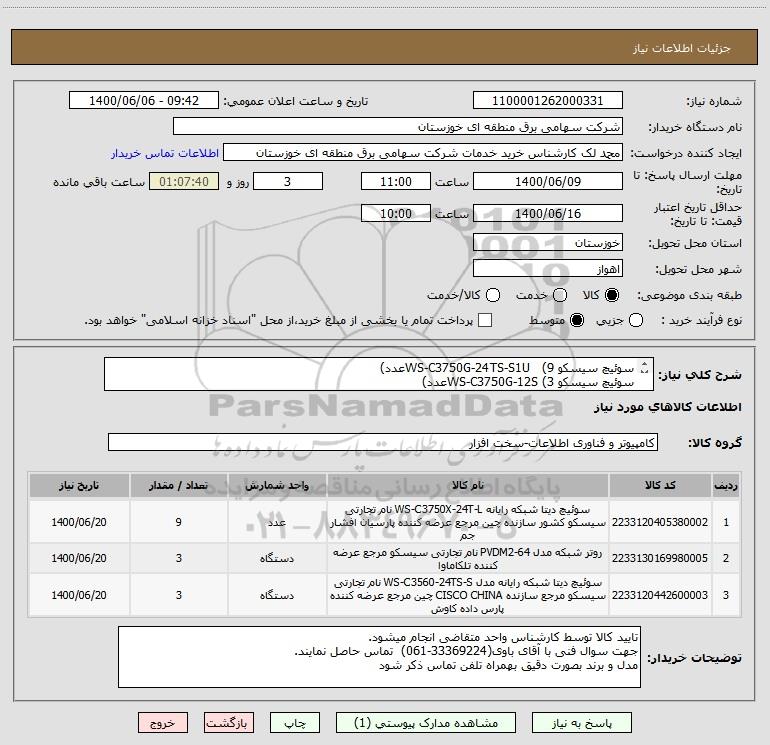Click the گروه کالا field
Screen dimensions: 770x745
(x=383, y=442)
